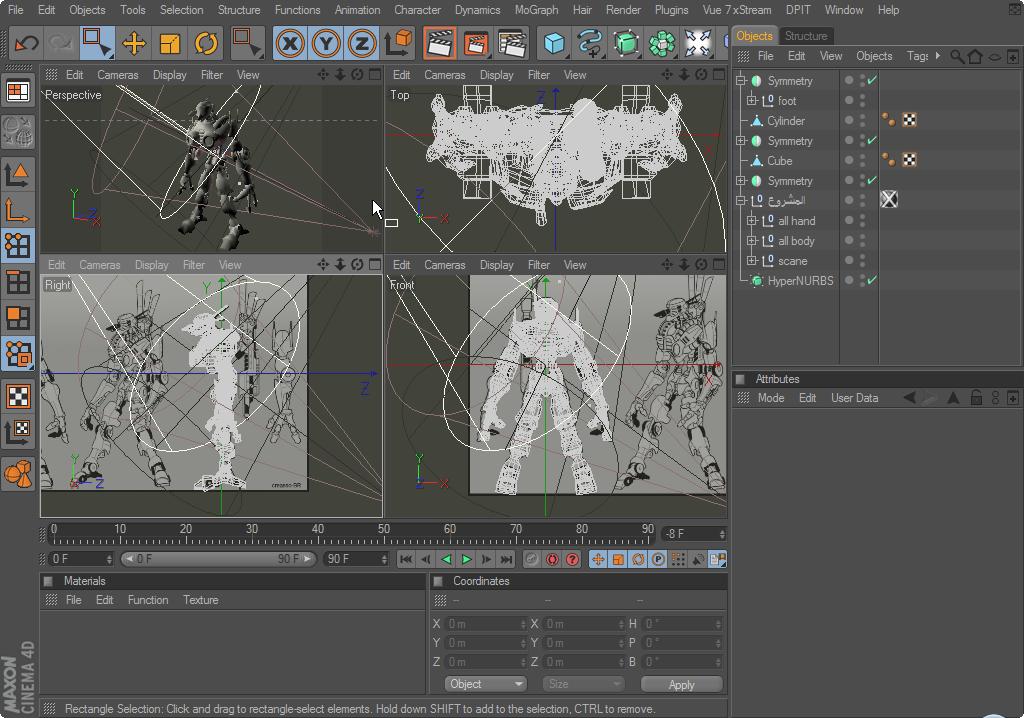Expand the foot object
Viewport: 1024px width, 718px height.
coord(751,101)
